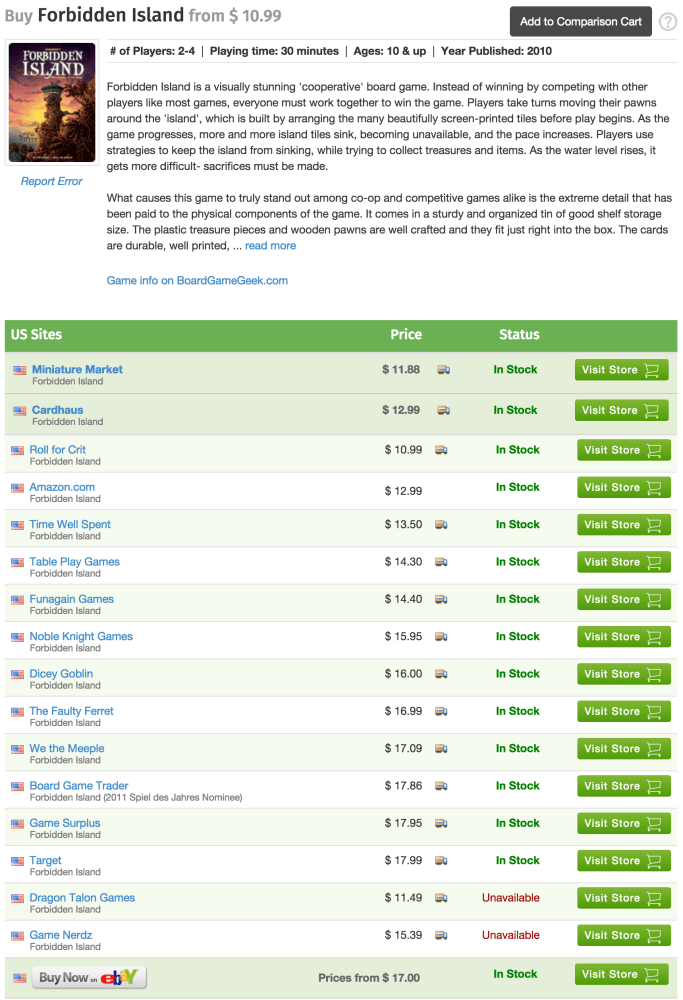Open the Cardhaus store link
This screenshot has width=683, height=1000.
point(57,410)
